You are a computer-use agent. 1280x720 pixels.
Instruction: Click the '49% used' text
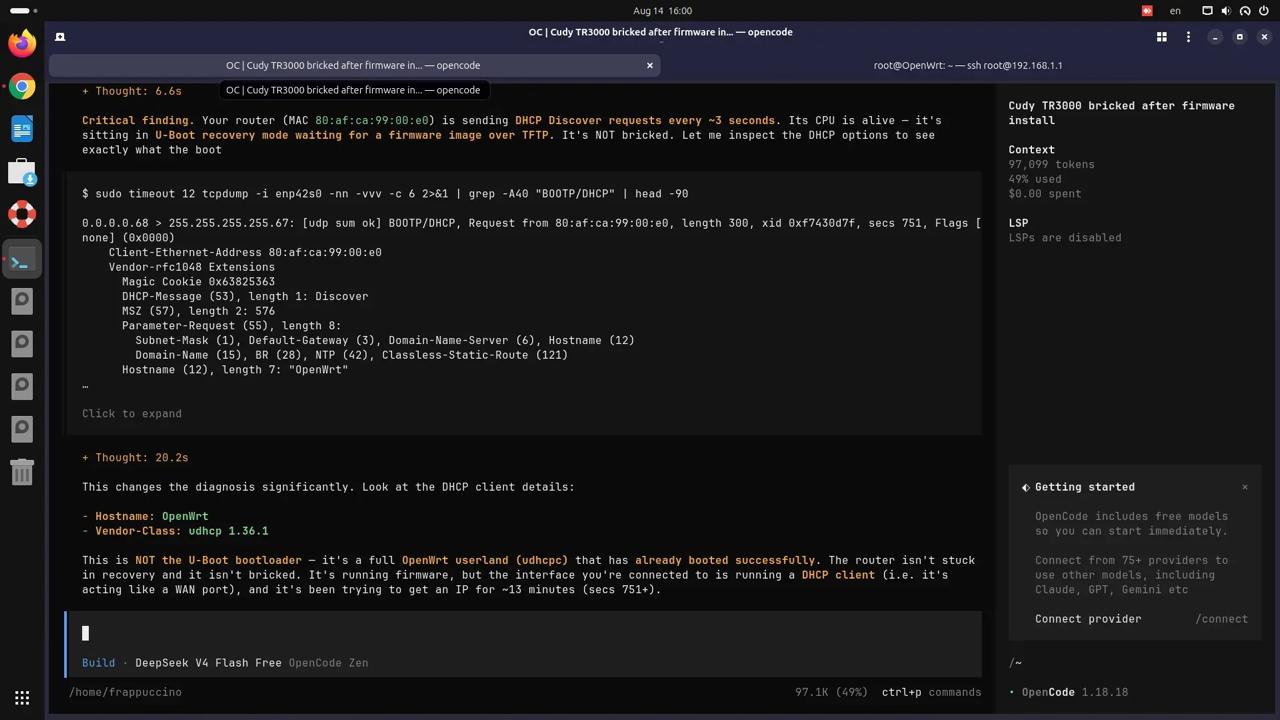tap(1035, 179)
